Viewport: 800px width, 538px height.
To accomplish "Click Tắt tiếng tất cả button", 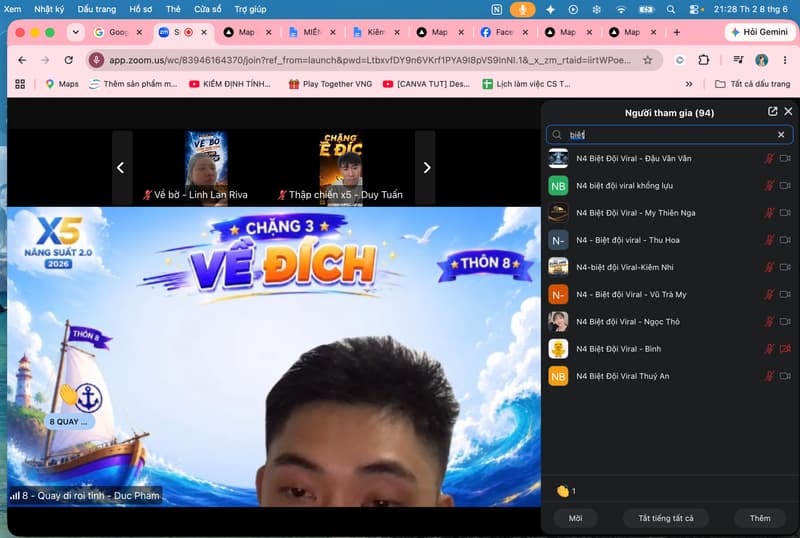I will 666,518.
